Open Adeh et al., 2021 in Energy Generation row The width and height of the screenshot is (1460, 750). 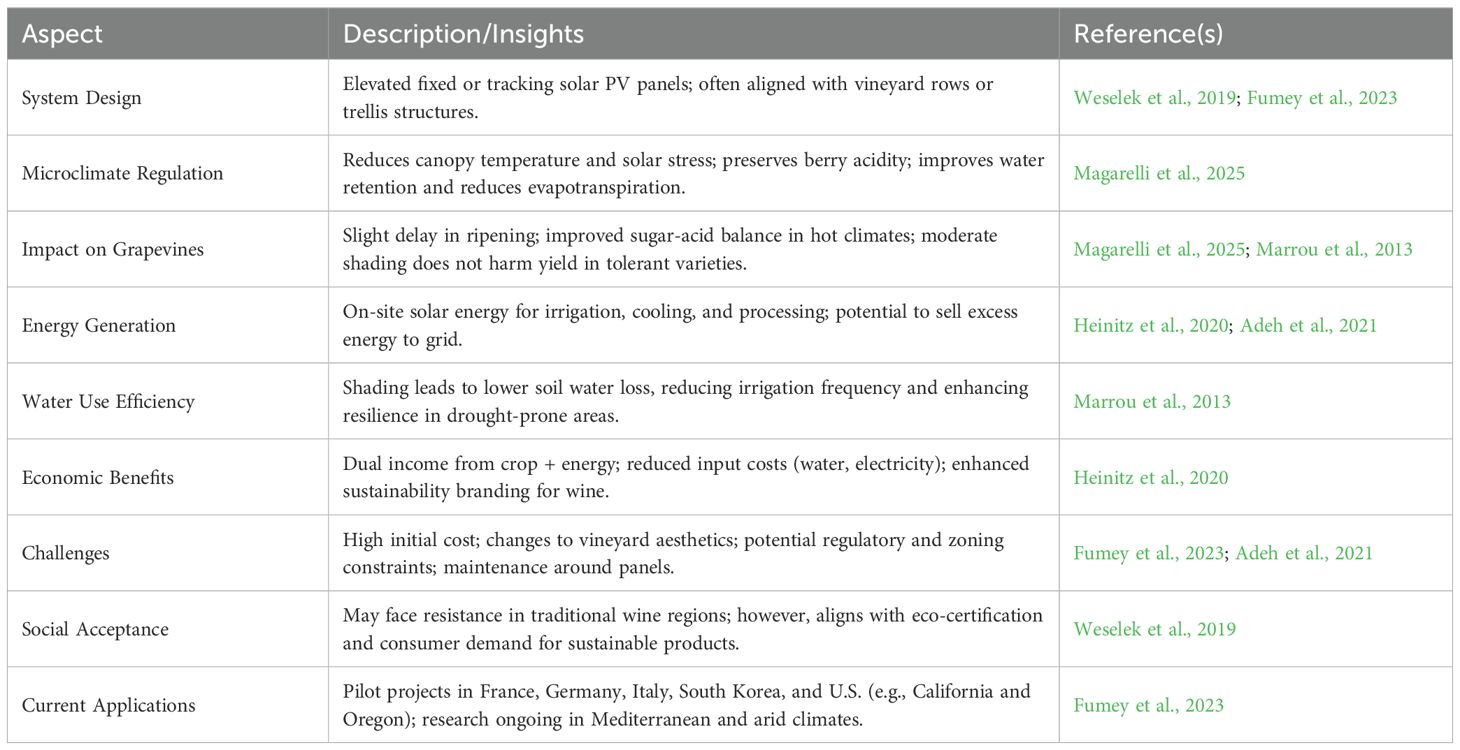point(1307,325)
